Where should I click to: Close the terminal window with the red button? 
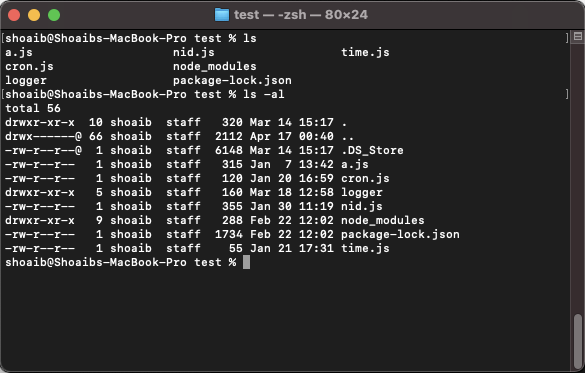[x=14, y=15]
